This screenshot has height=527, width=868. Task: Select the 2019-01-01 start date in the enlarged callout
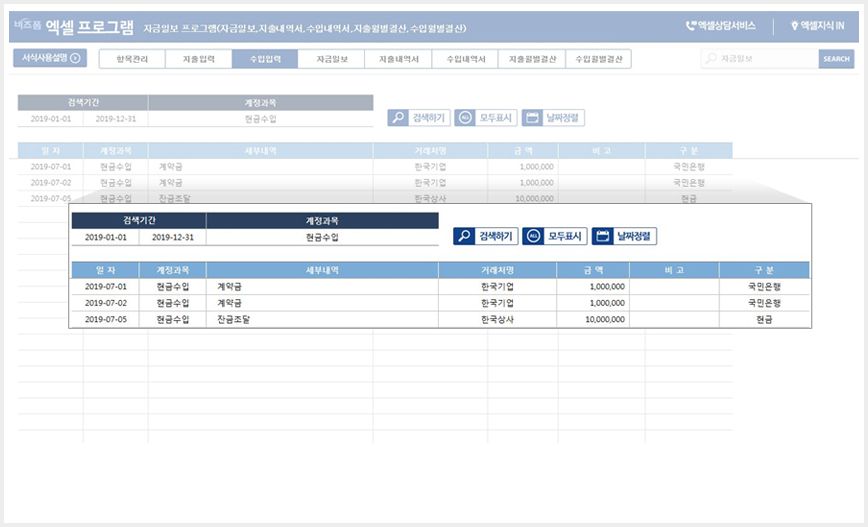click(x=105, y=237)
